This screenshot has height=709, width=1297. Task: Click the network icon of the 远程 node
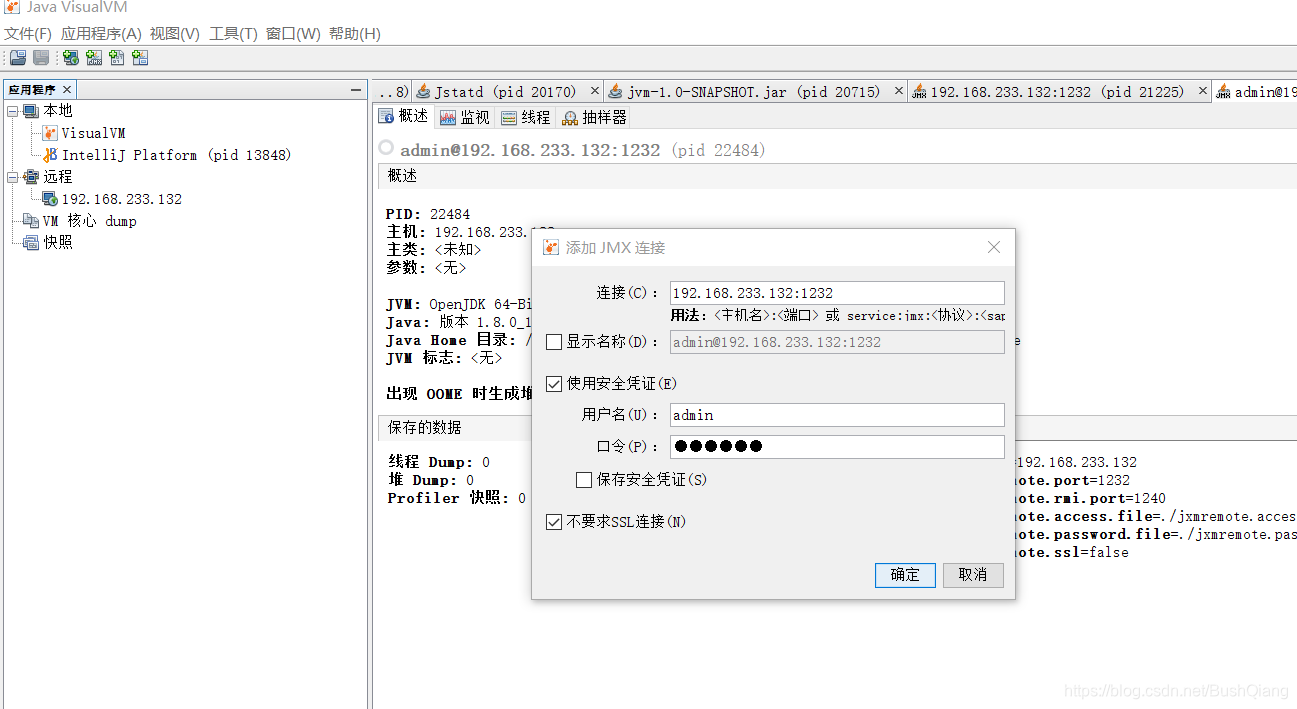point(31,177)
